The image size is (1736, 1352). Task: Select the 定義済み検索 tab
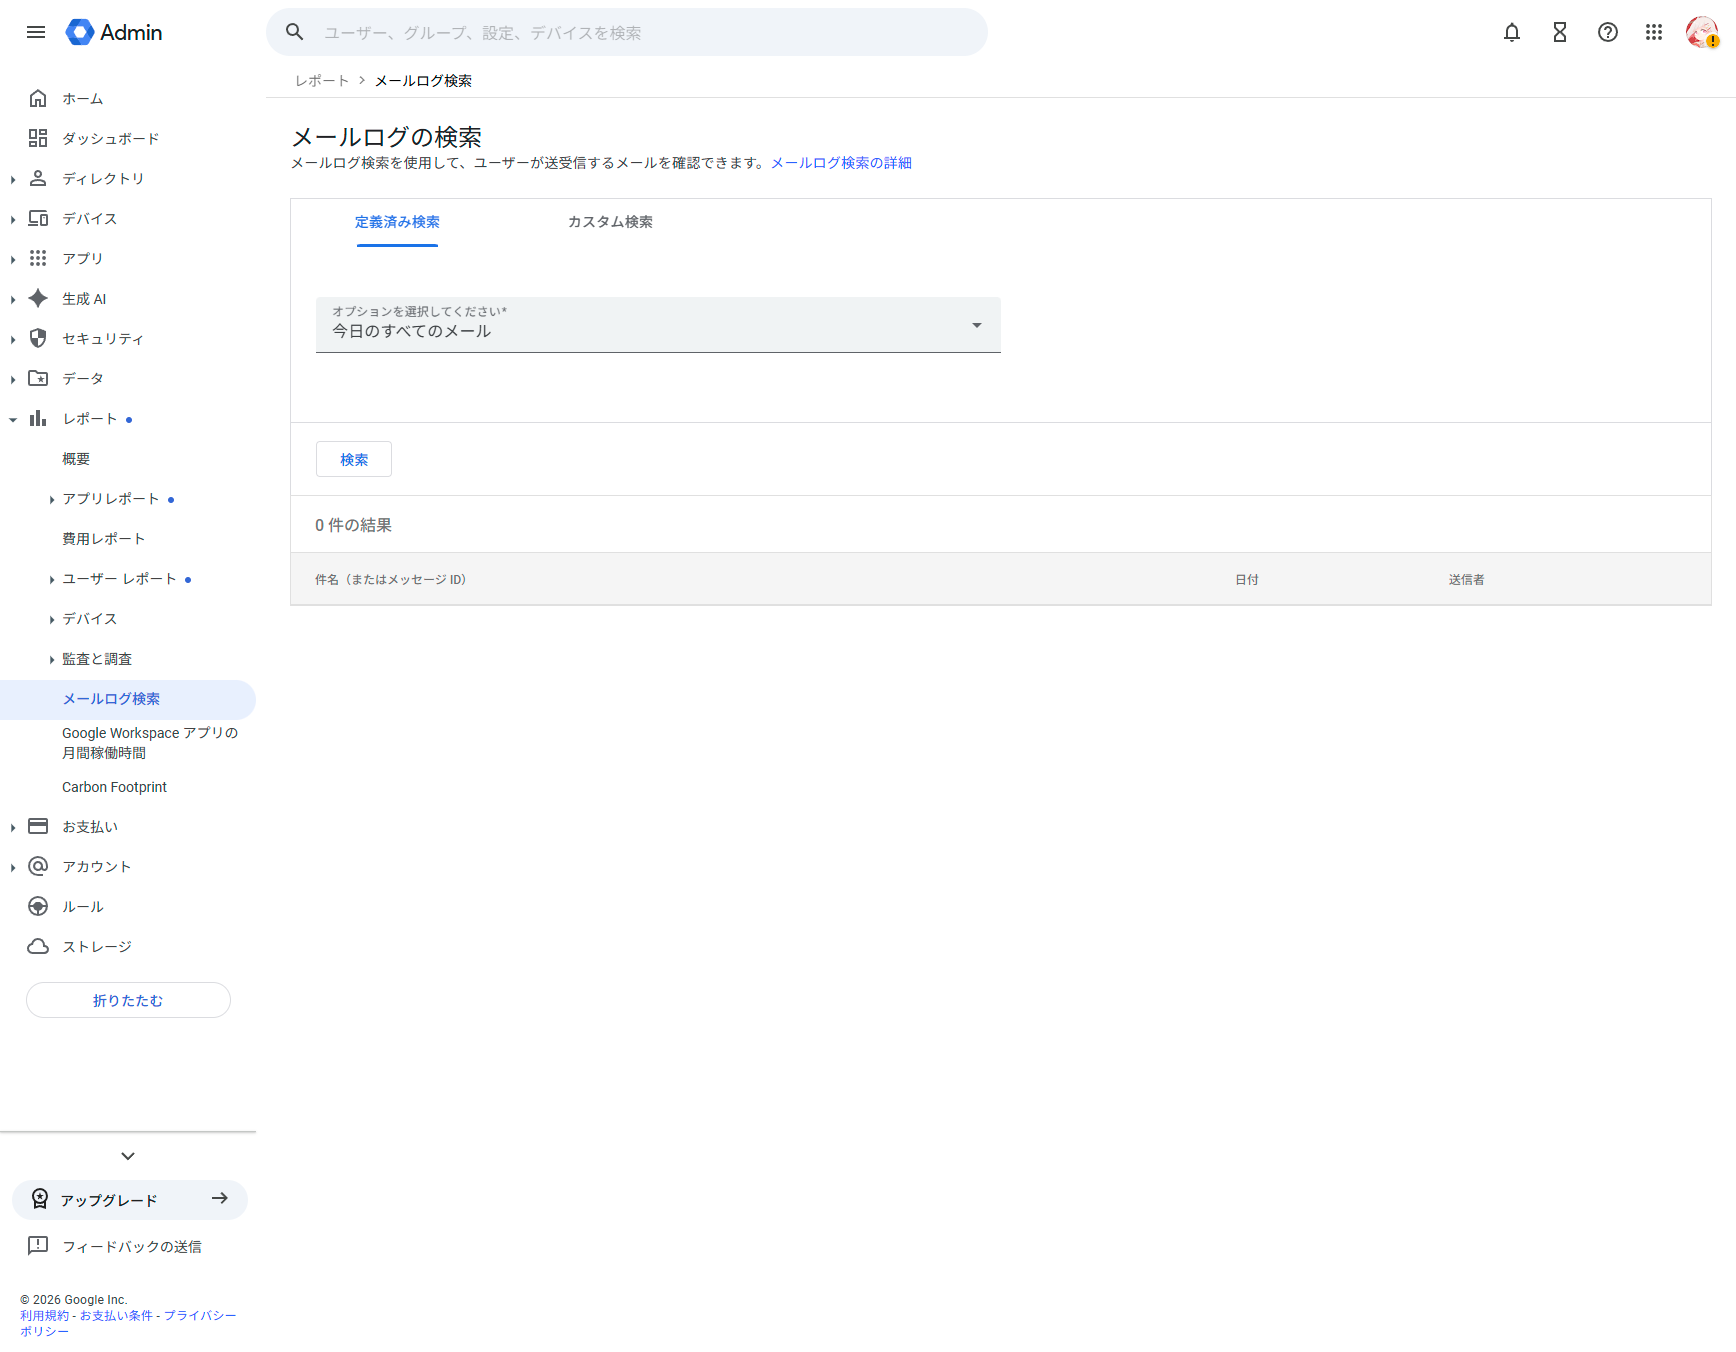397,222
